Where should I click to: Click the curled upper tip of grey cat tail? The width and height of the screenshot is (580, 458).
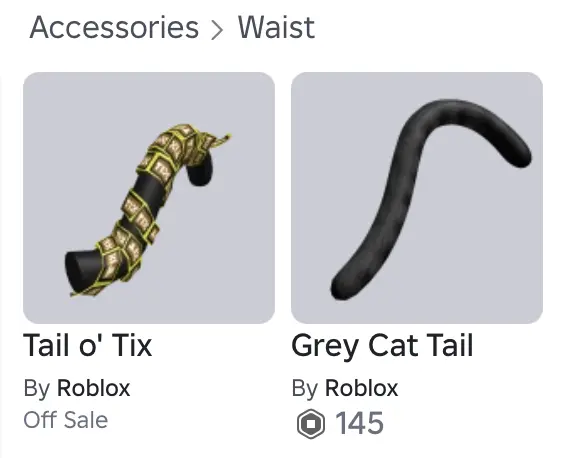click(x=516, y=152)
